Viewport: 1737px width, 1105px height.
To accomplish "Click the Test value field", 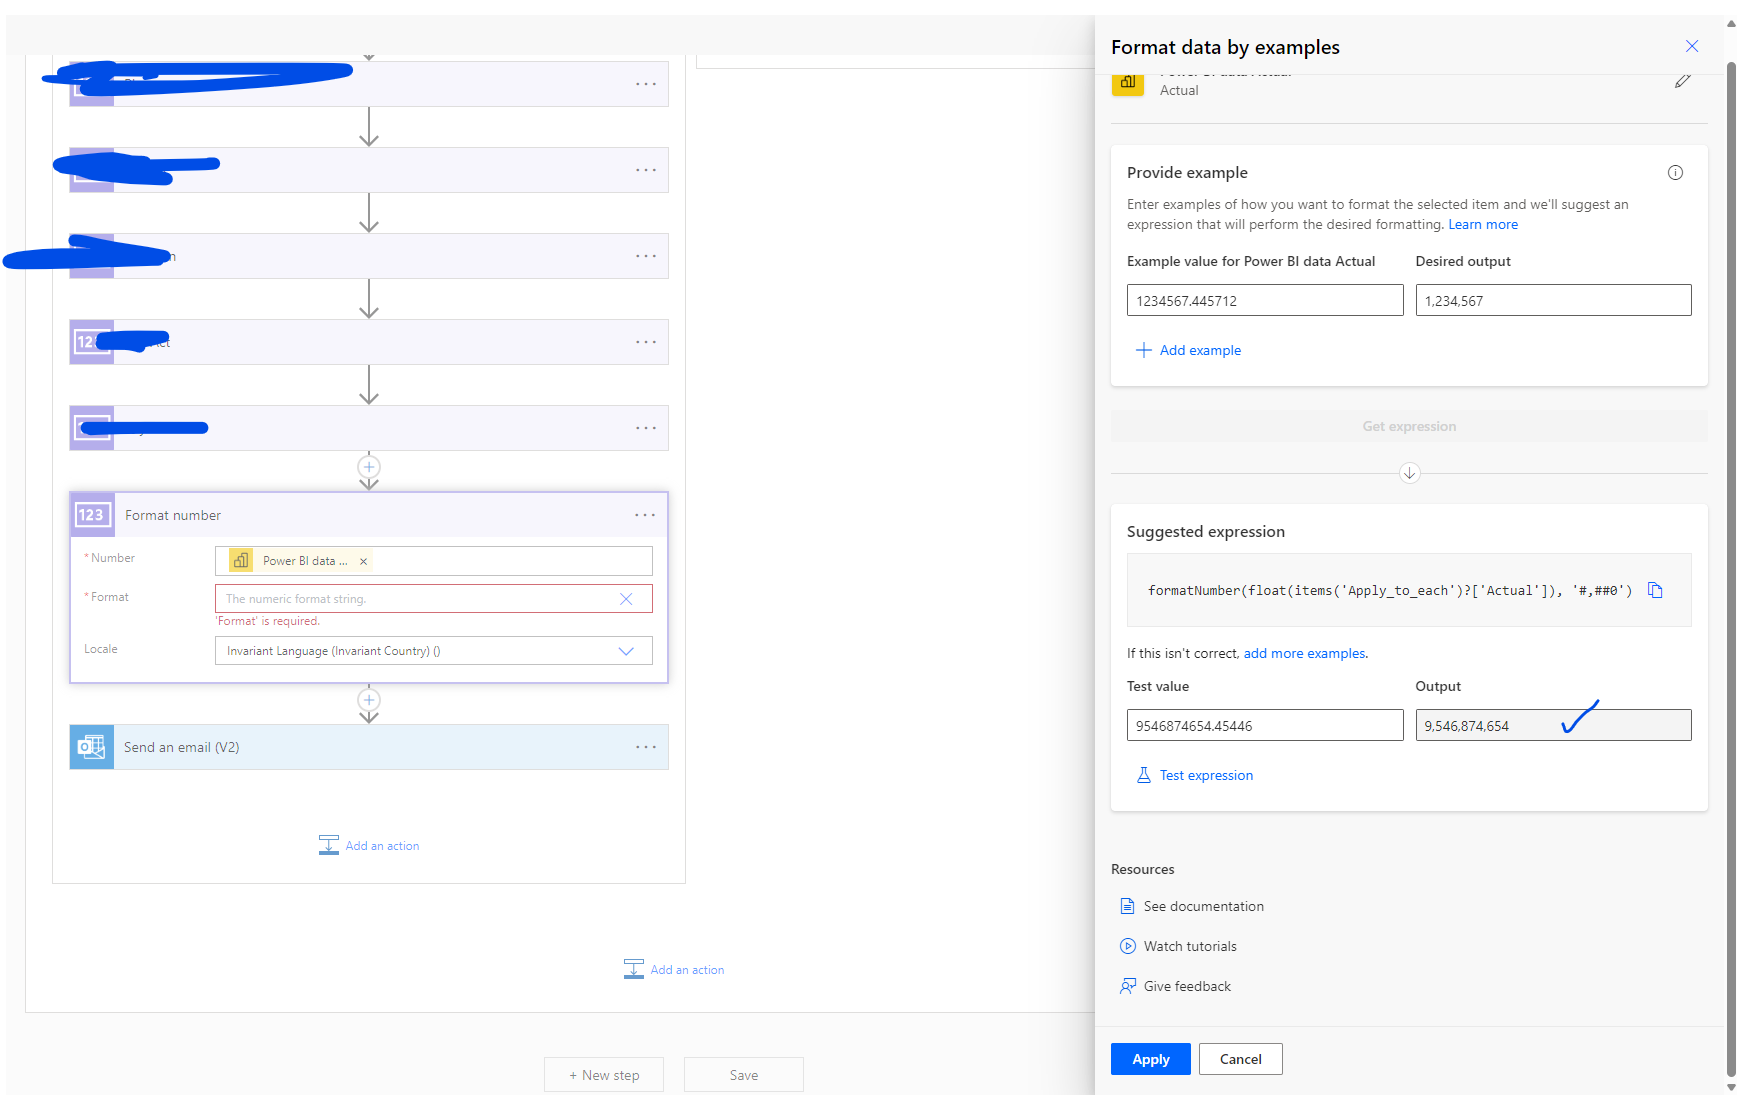I will tap(1264, 726).
